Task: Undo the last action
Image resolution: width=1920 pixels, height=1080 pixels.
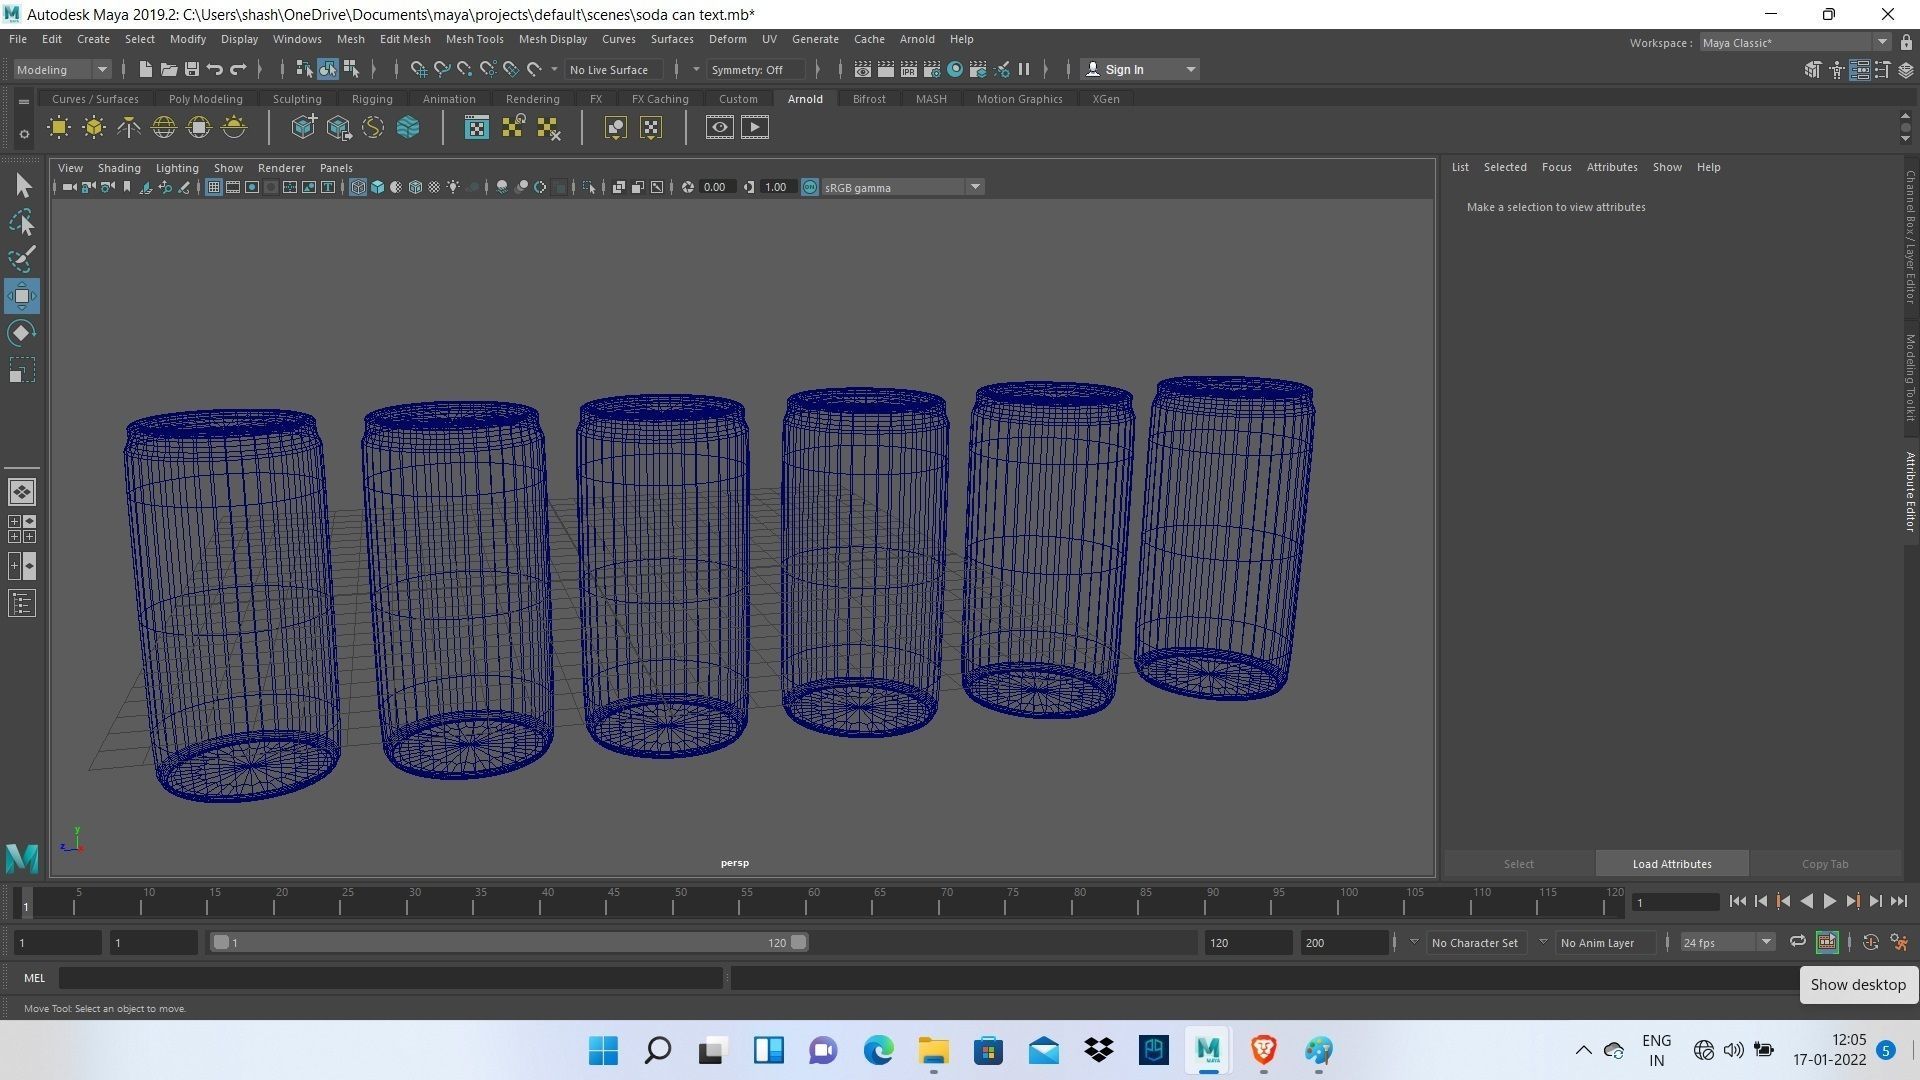Action: click(x=215, y=69)
